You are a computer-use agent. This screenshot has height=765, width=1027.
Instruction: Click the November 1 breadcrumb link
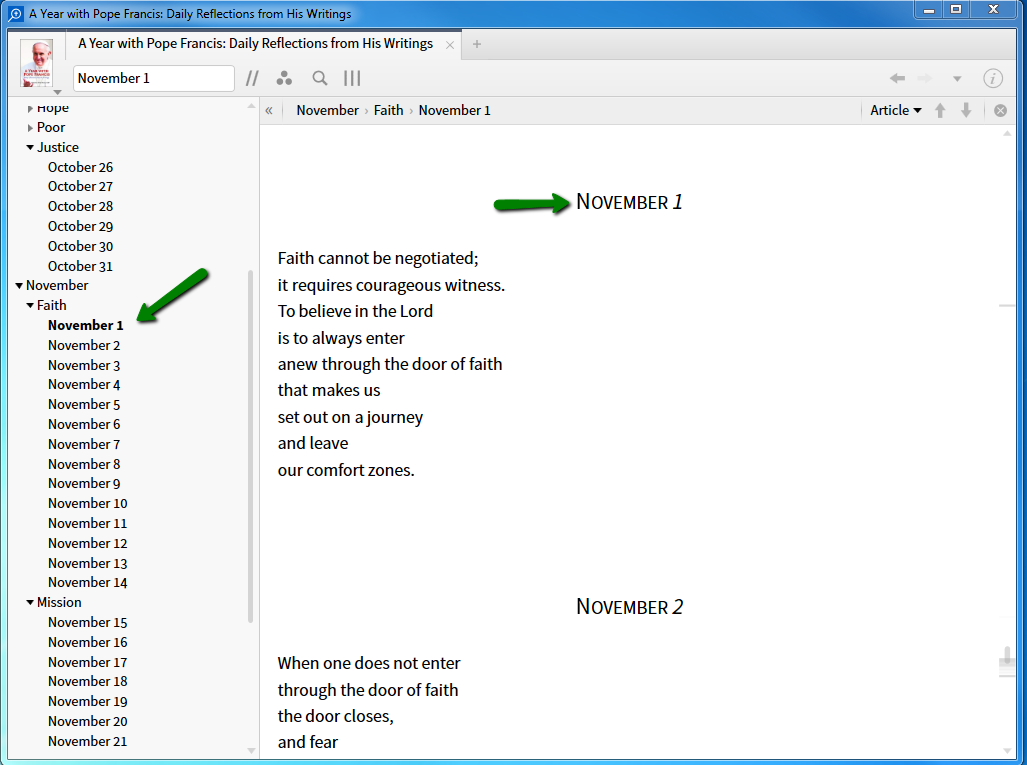click(455, 111)
